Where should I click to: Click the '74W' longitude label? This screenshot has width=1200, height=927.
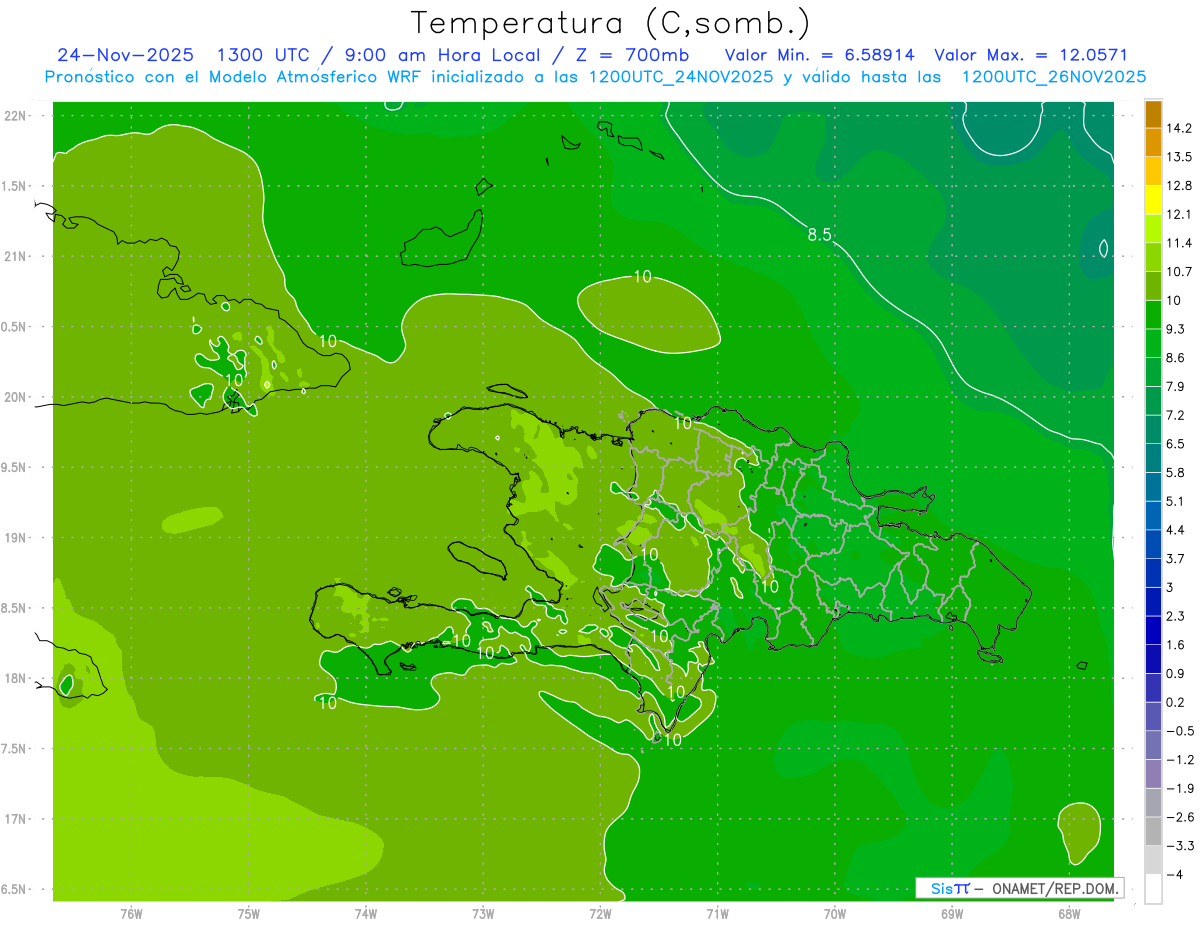365,913
